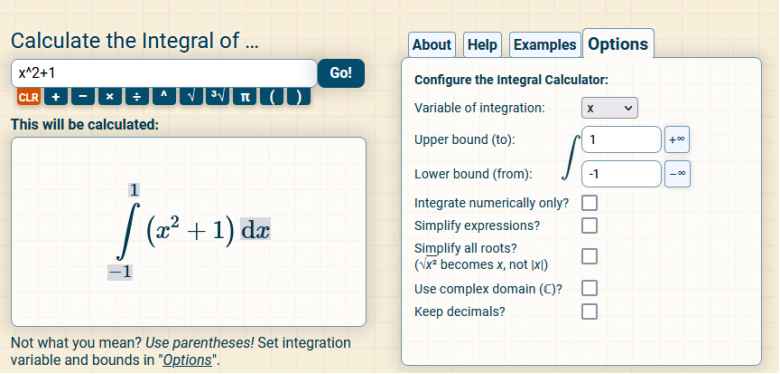Open the Variable of integration dropdown

[609, 108]
